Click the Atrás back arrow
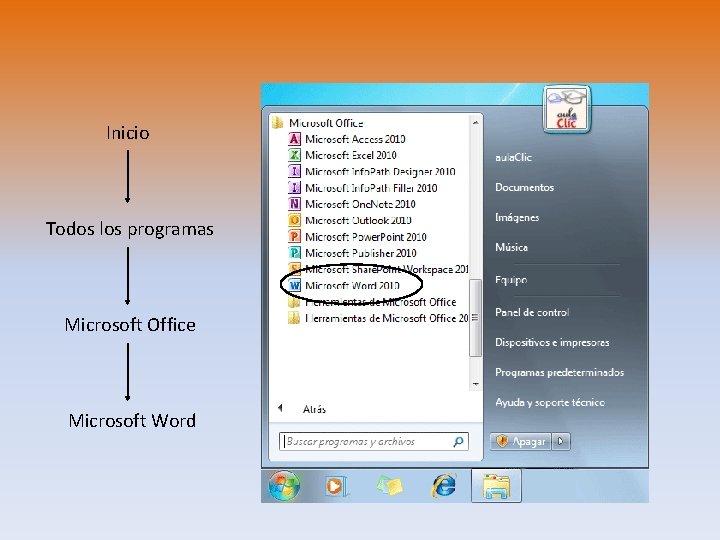 coord(280,408)
